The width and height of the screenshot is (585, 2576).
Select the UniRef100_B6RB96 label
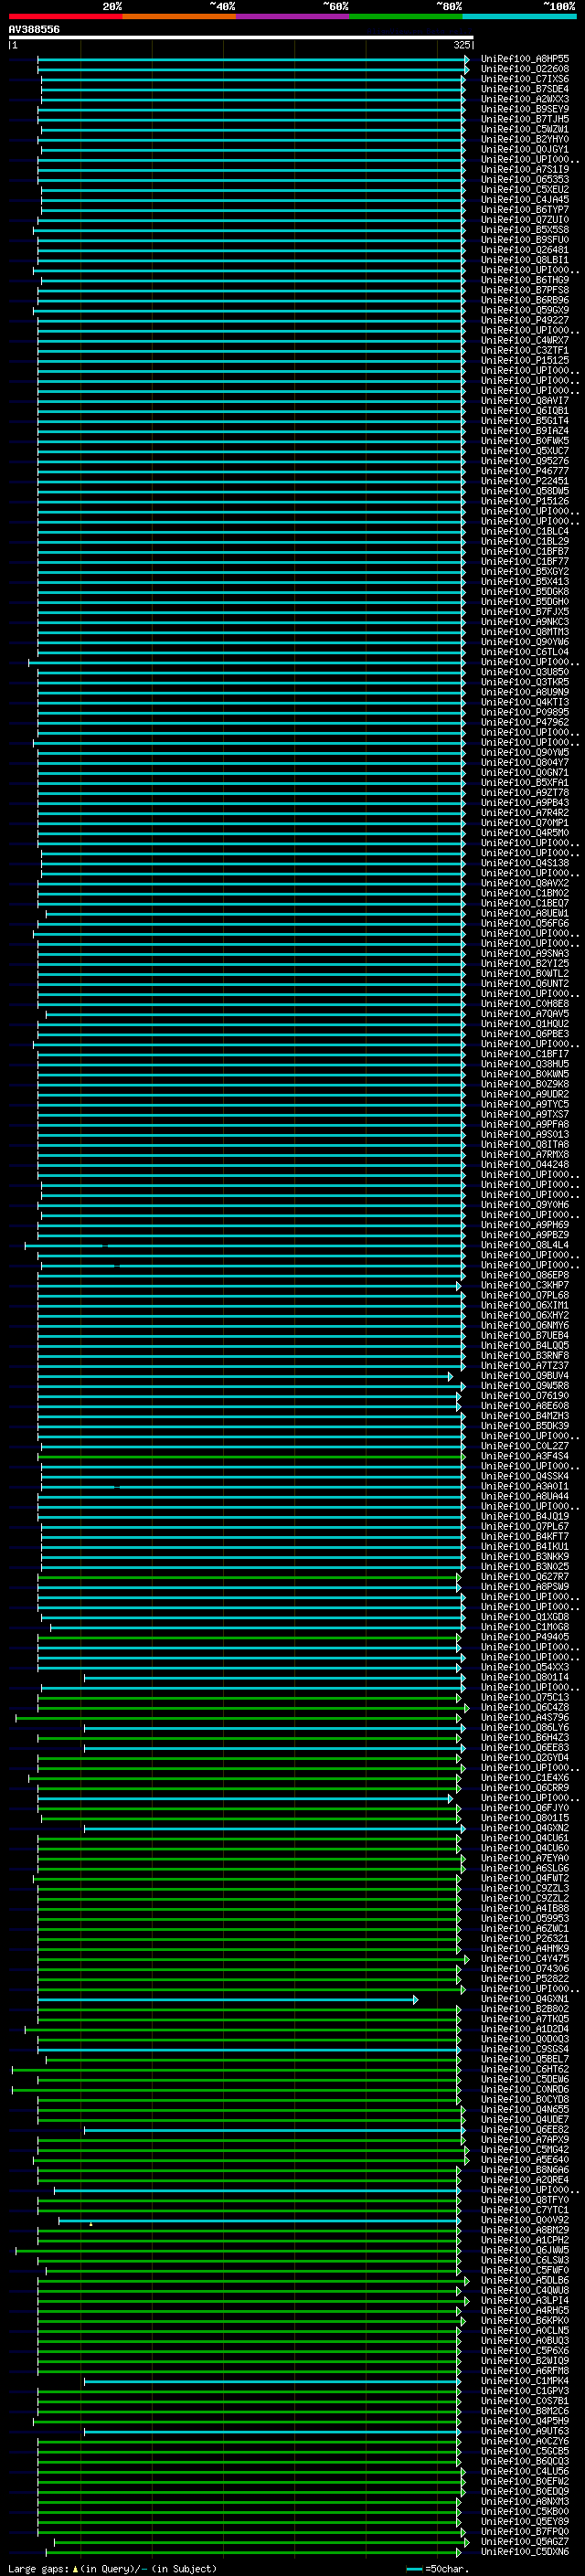pos(524,300)
